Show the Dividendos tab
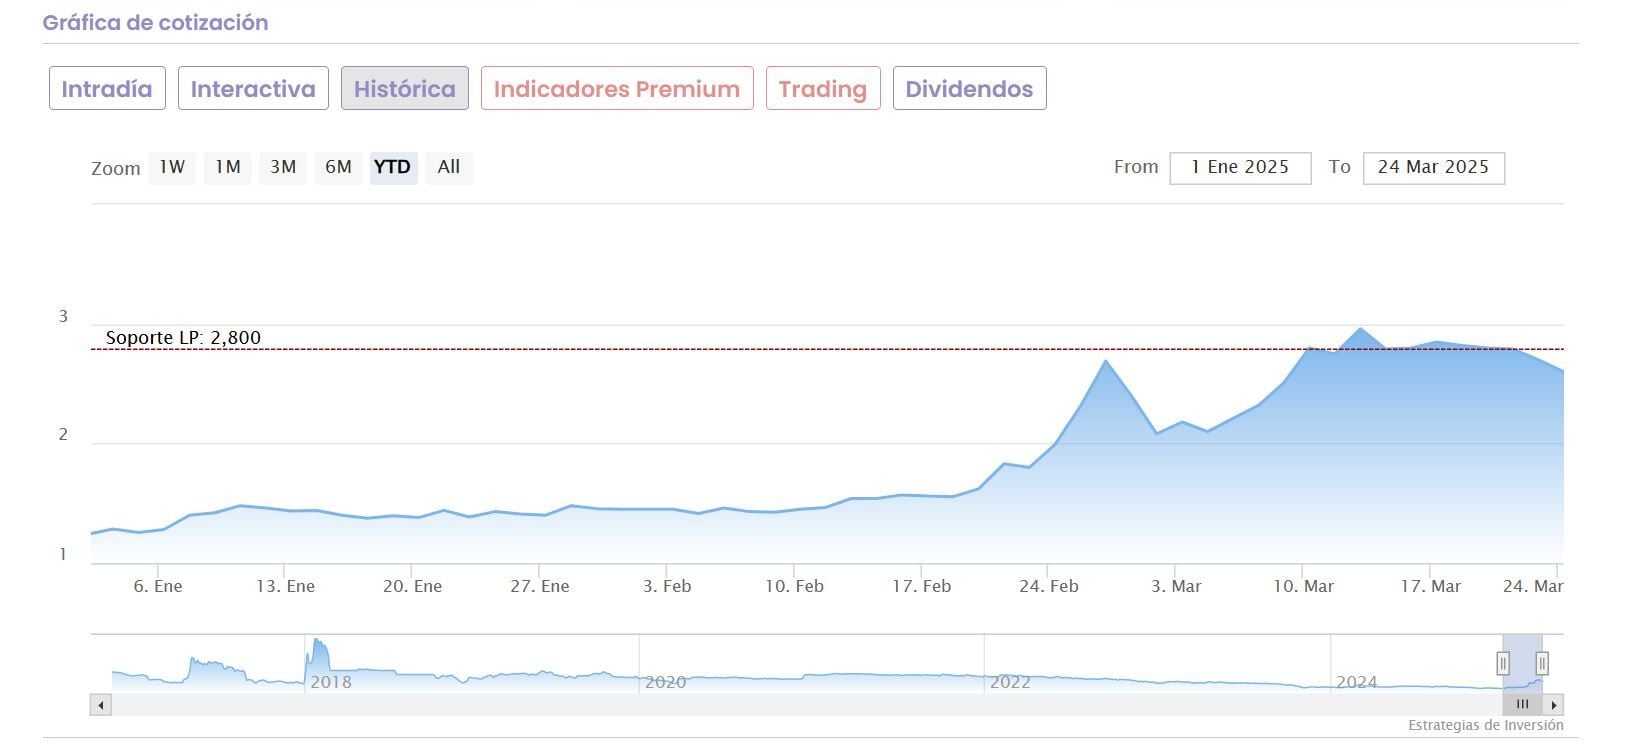 (x=968, y=89)
